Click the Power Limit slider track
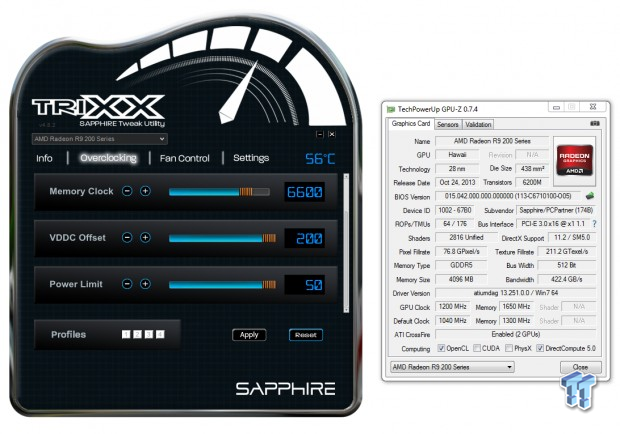This screenshot has width=620, height=434. point(222,285)
